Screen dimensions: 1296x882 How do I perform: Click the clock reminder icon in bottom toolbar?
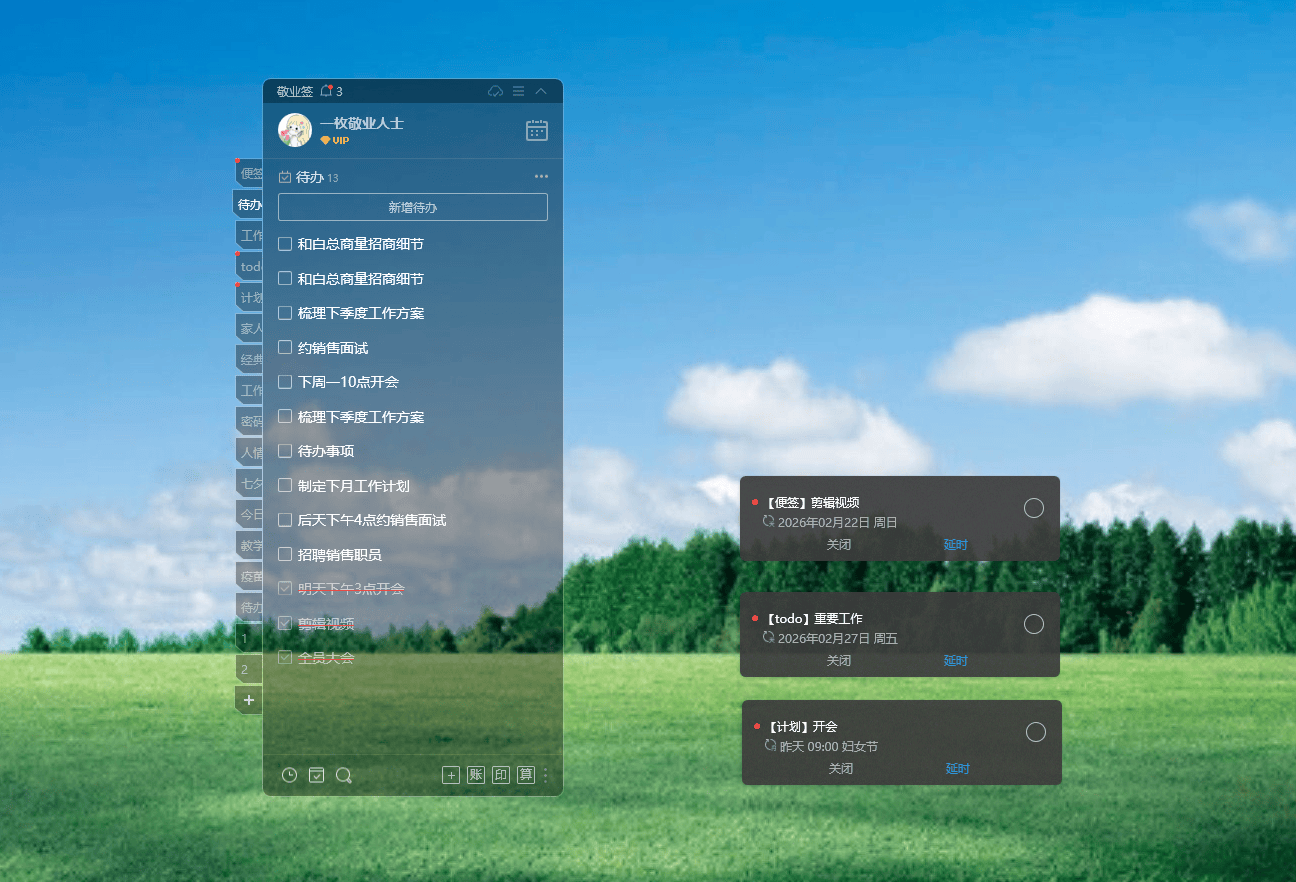[x=289, y=775]
